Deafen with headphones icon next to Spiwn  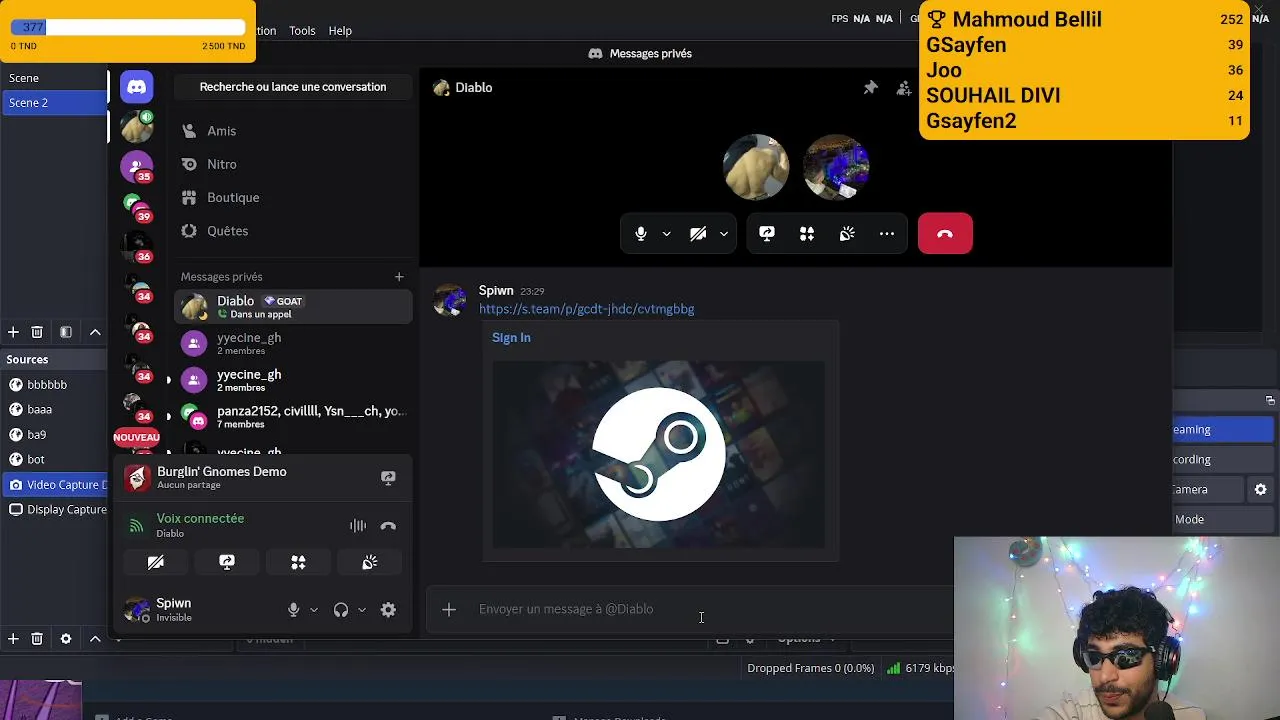[x=341, y=610]
